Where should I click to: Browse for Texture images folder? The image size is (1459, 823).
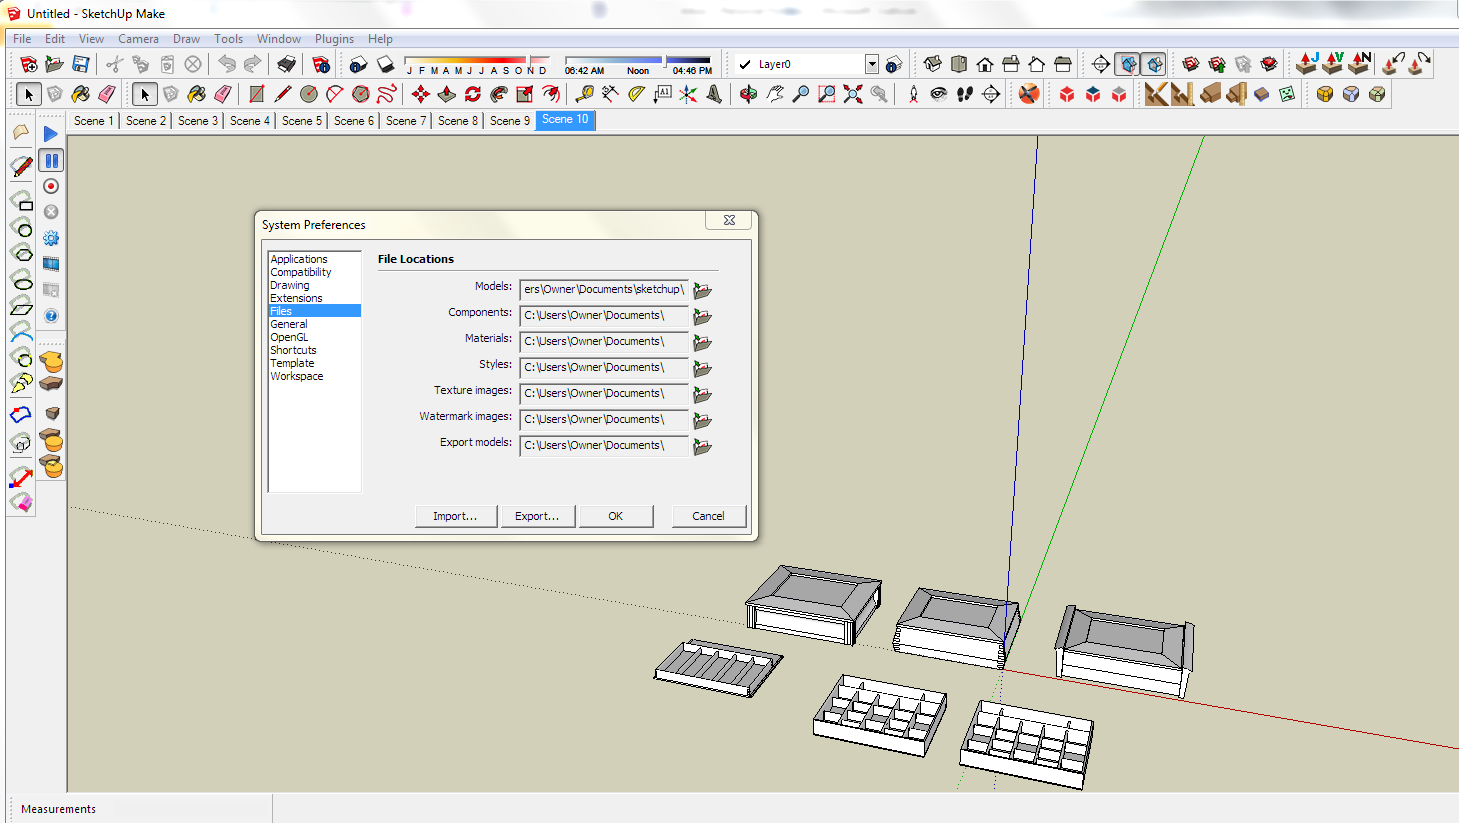click(703, 395)
